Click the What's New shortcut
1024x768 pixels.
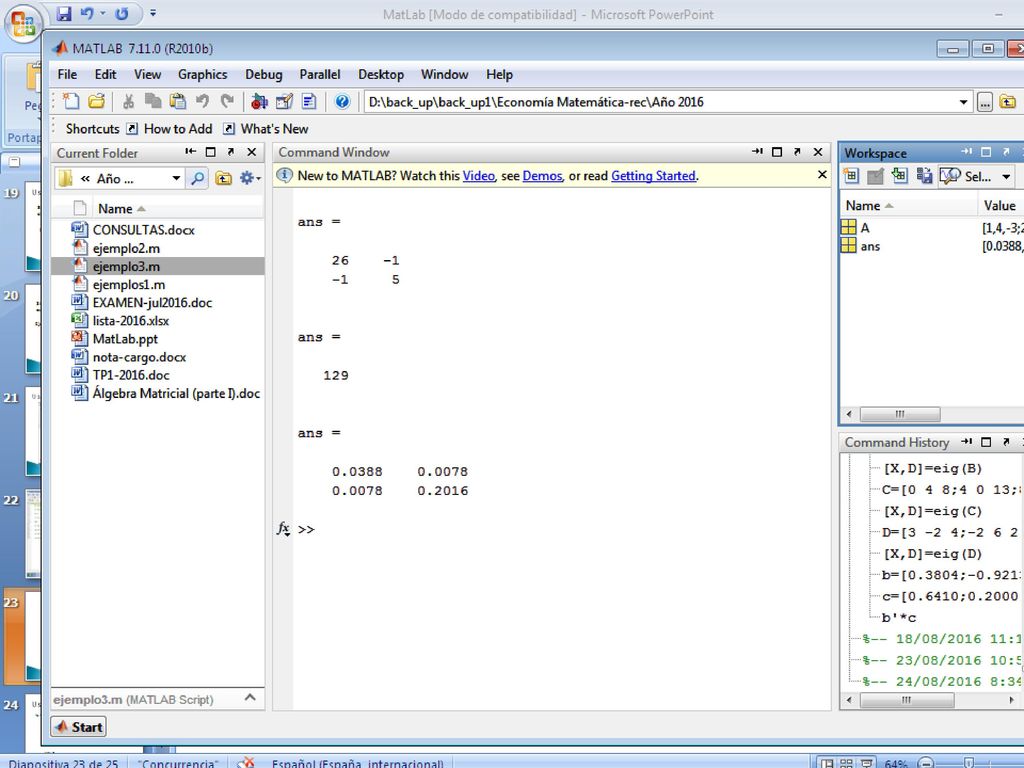[266, 129]
